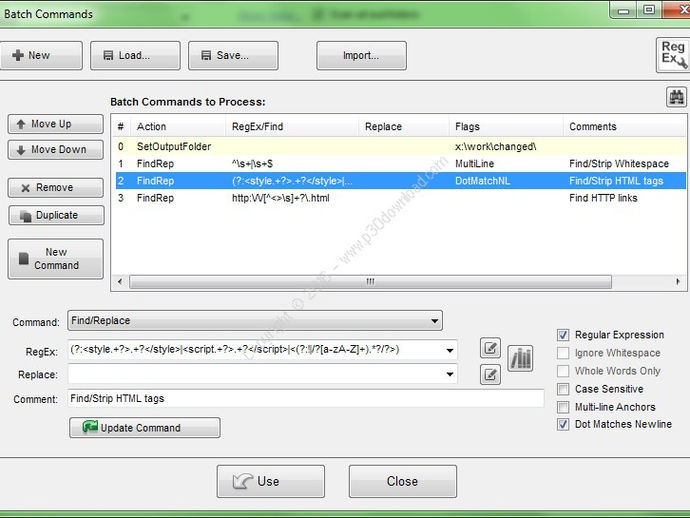Click the regex library books icon
690x518 pixels.
521,358
